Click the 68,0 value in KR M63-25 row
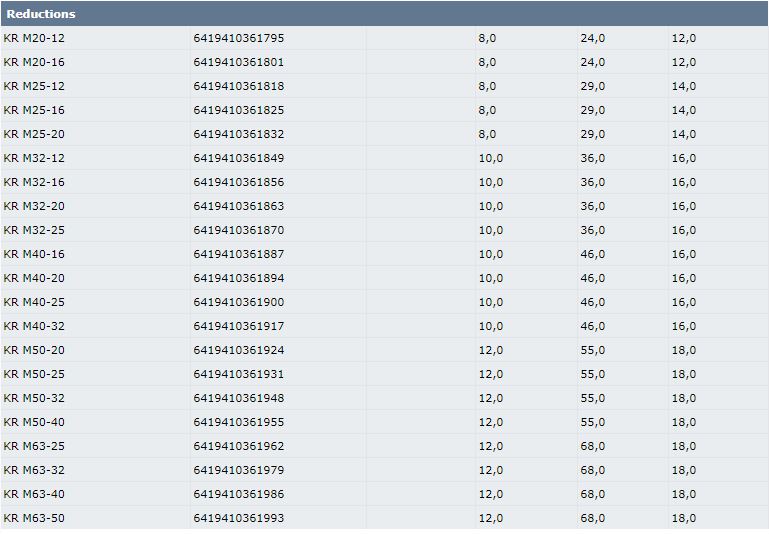This screenshot has width=769, height=534. (592, 447)
